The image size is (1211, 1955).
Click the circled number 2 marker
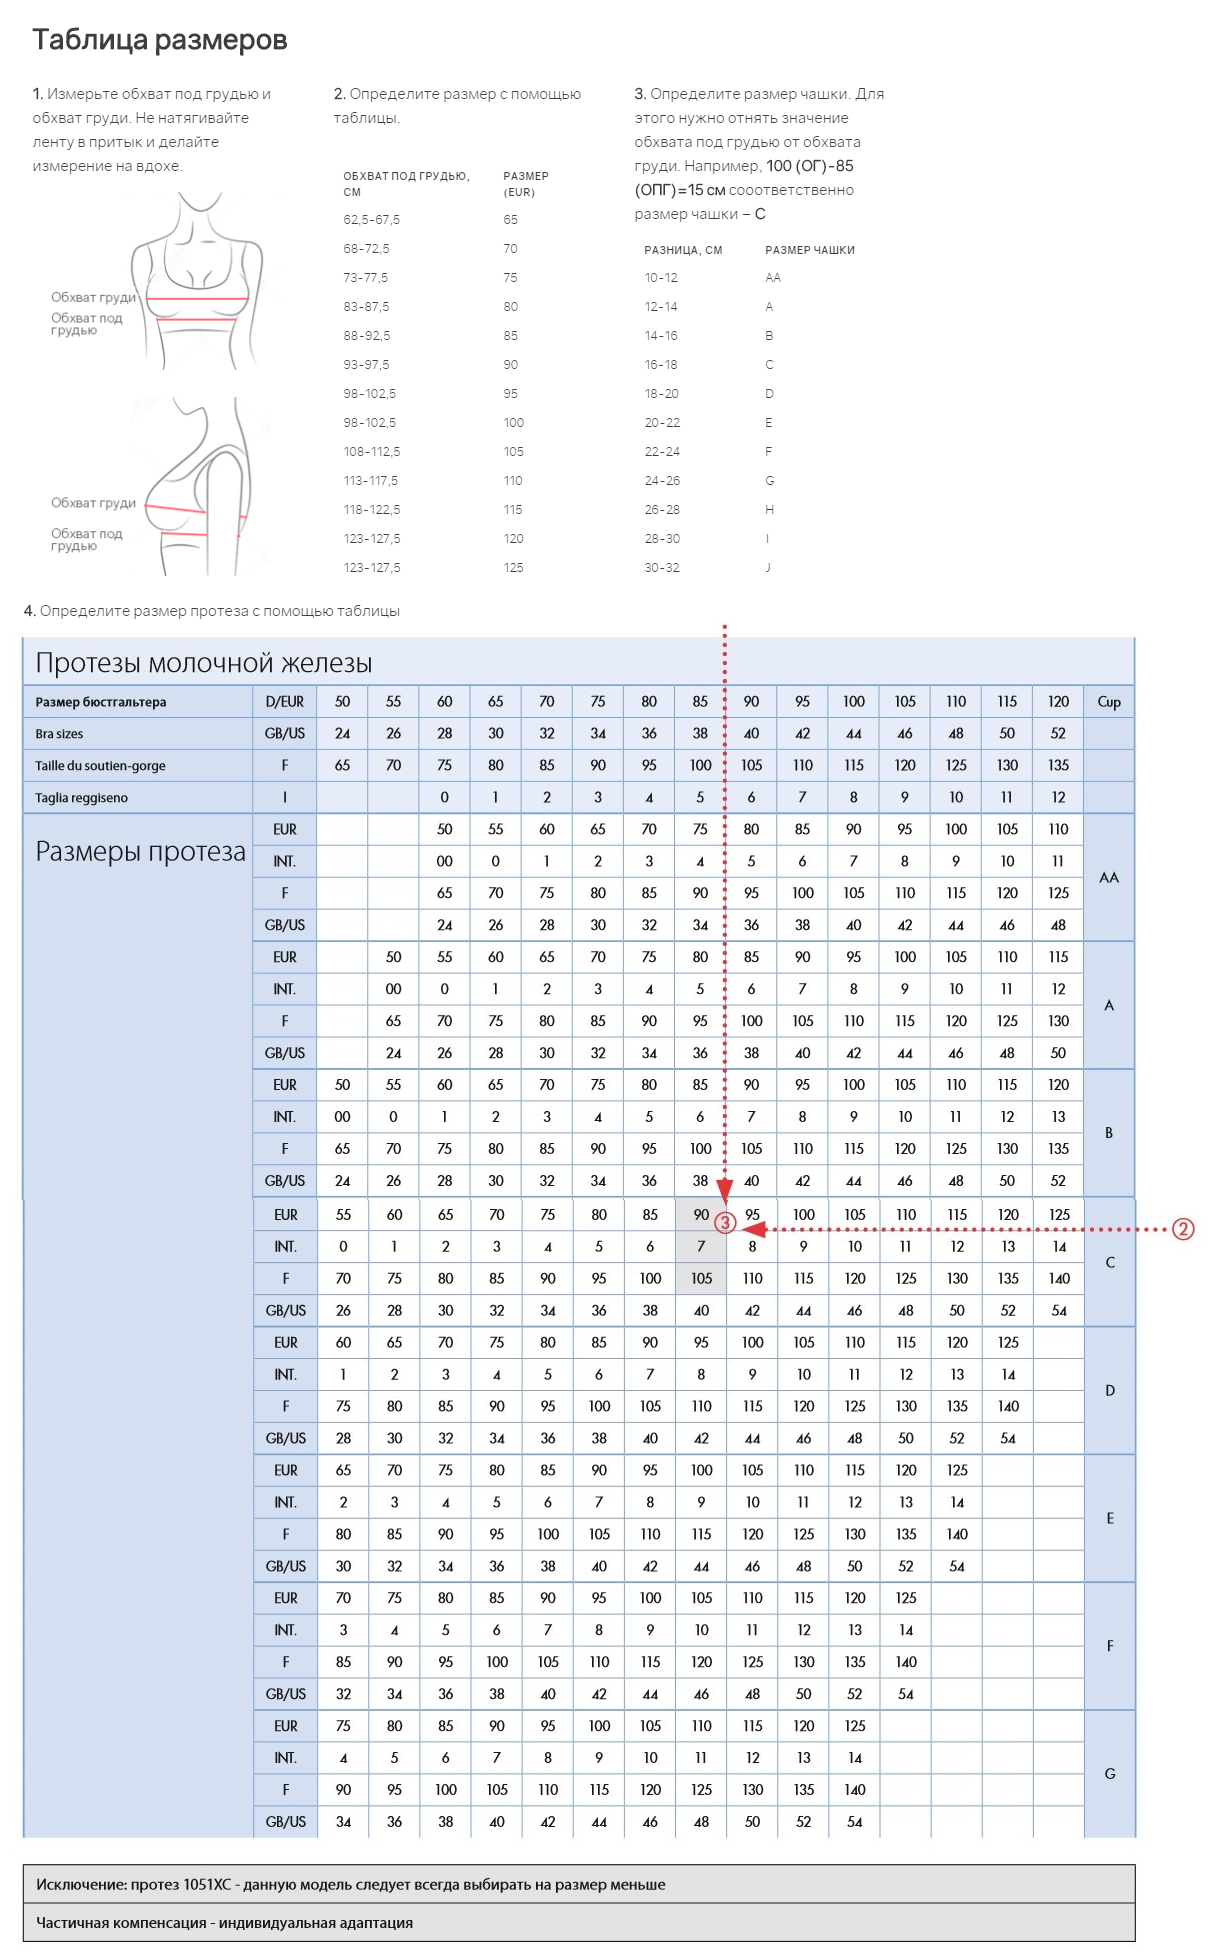click(x=1182, y=1229)
